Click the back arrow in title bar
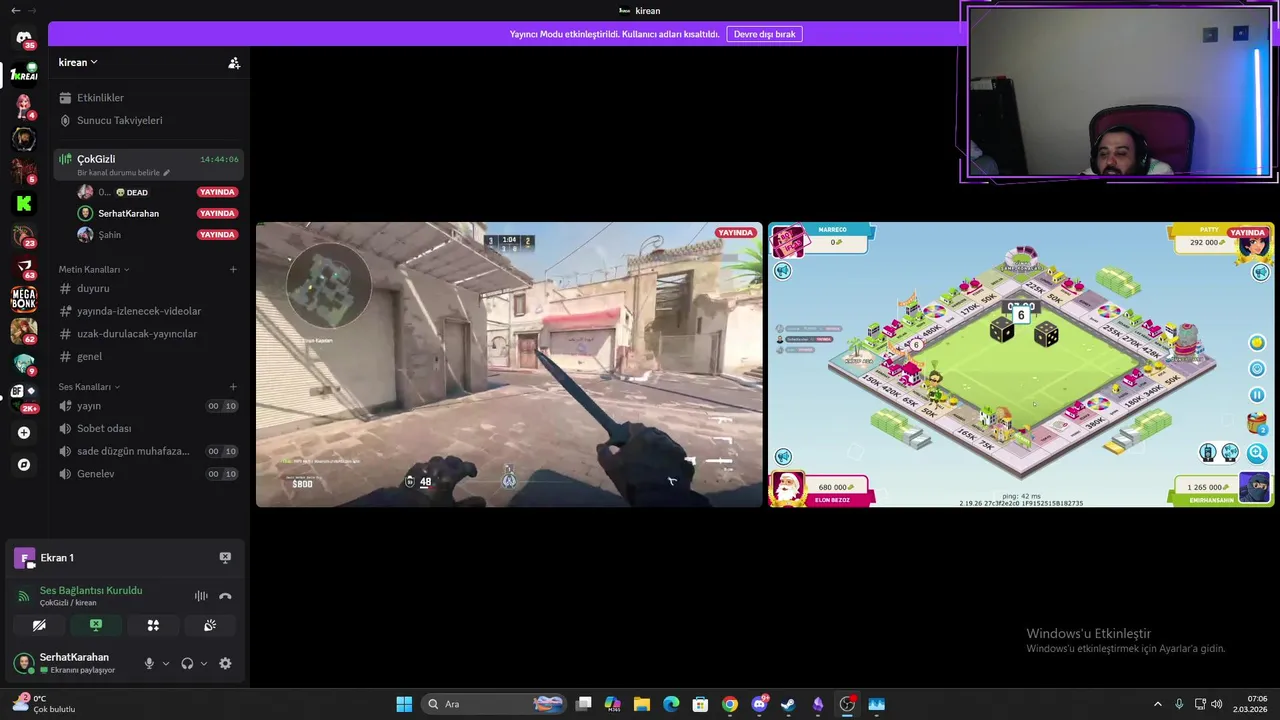Image resolution: width=1280 pixels, height=720 pixels. point(15,10)
